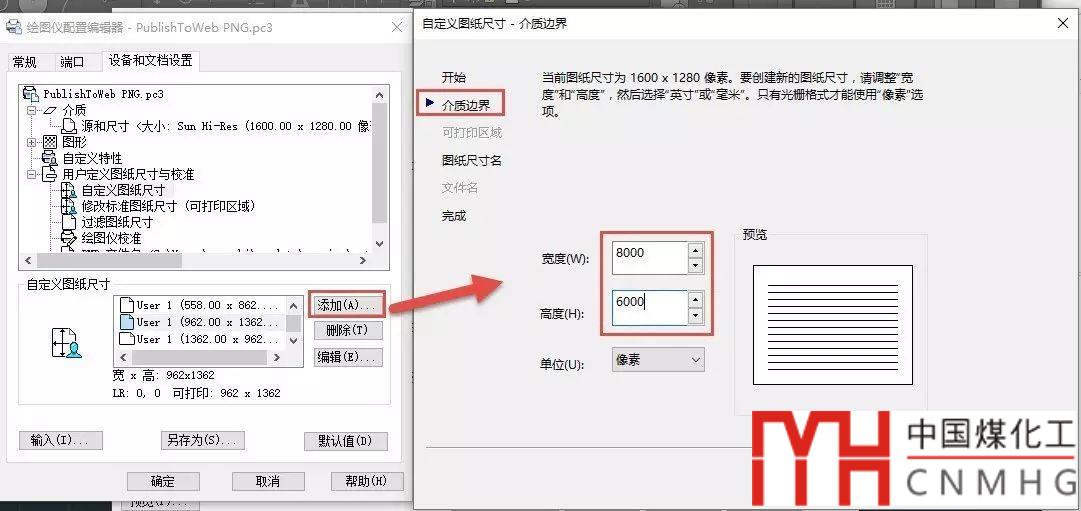Image resolution: width=1081 pixels, height=511 pixels.
Task: Expand the 图形 tree node
Action: click(x=32, y=142)
